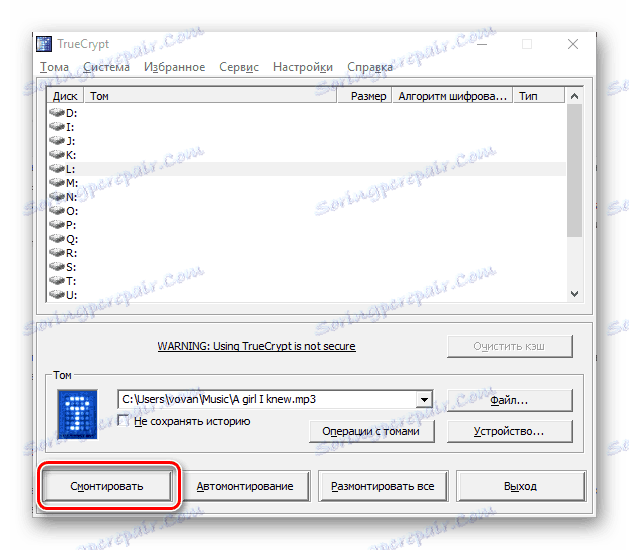This screenshot has width=629, height=550.
Task: Sort by the Размер column header
Action: point(365,96)
